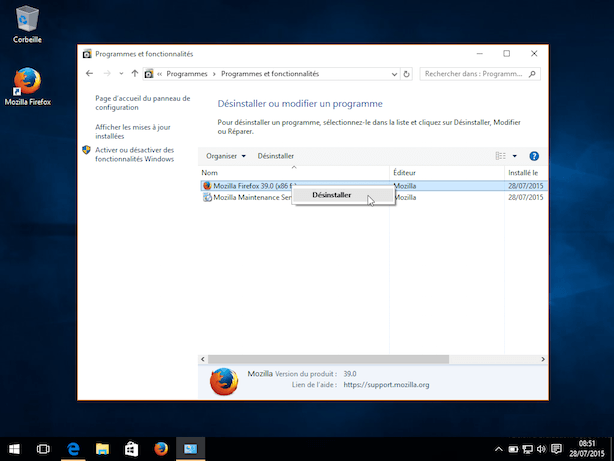The height and width of the screenshot is (461, 614).
Task: Expand the view options dropdown arrow
Action: tap(515, 156)
